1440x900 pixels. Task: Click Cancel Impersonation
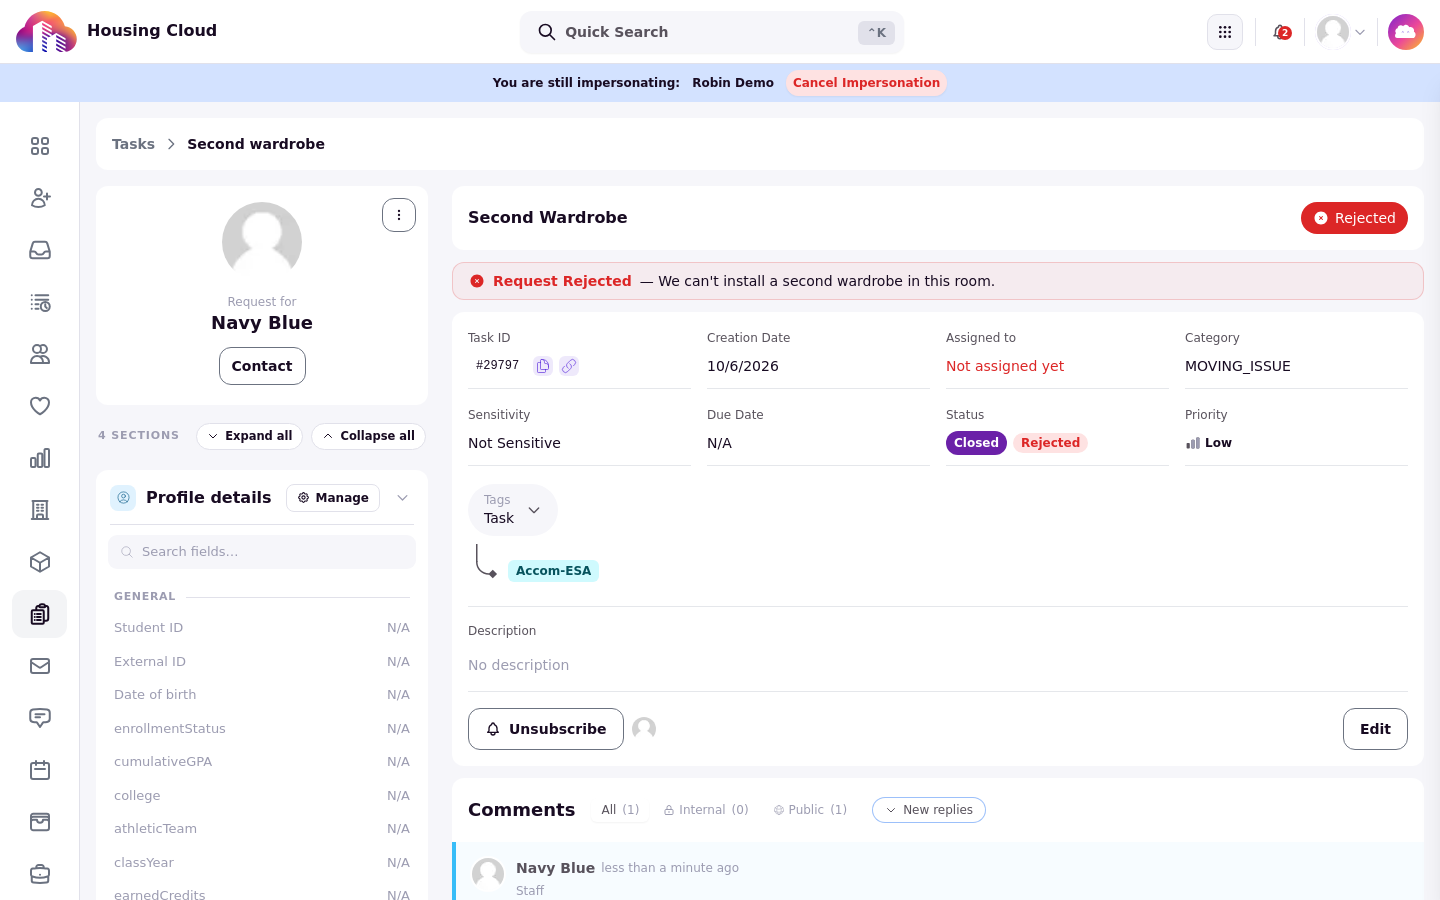click(866, 83)
